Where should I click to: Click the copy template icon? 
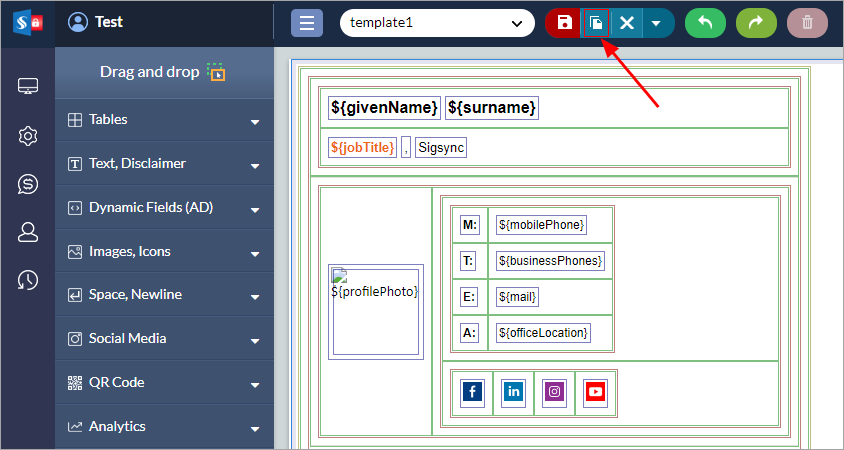tap(596, 23)
